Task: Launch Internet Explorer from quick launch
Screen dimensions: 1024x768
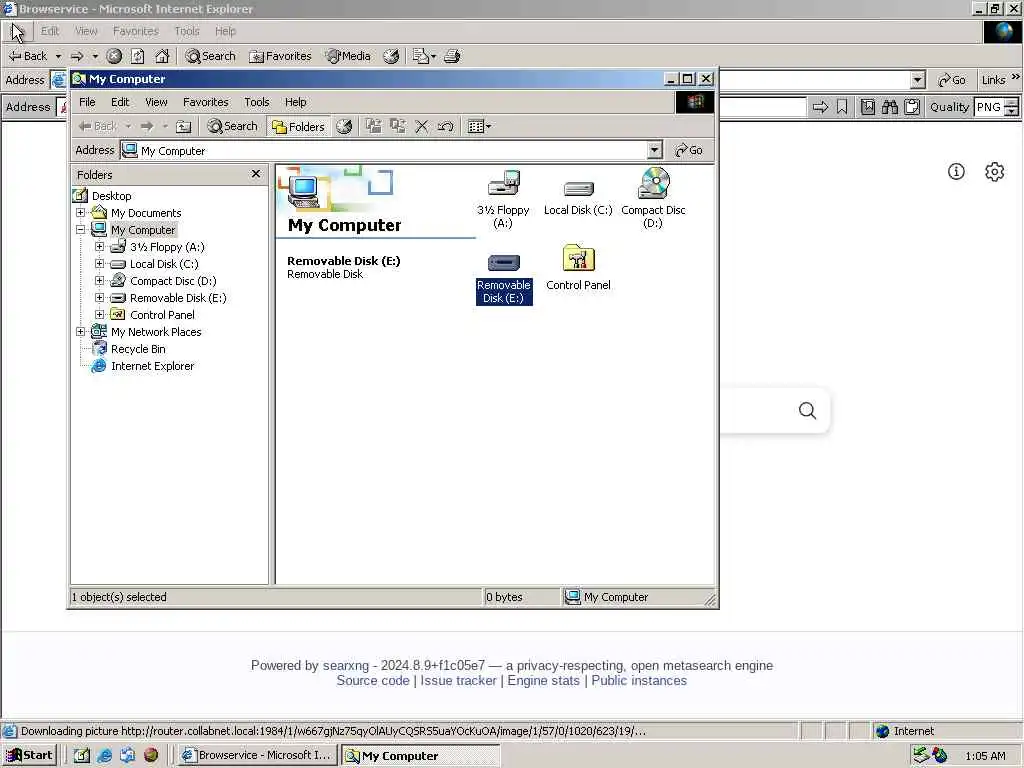Action: pos(104,756)
